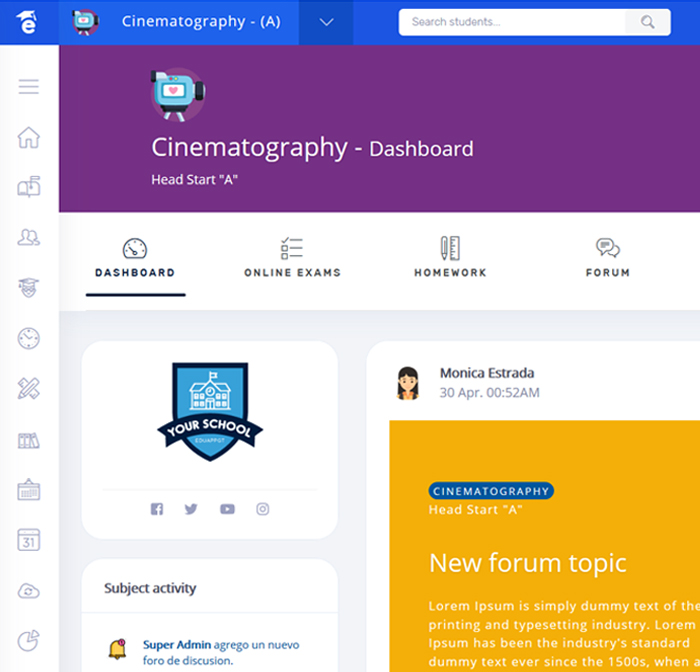Open the calendar 31 sidebar icon
Viewport: 700px width, 672px height.
tap(29, 541)
